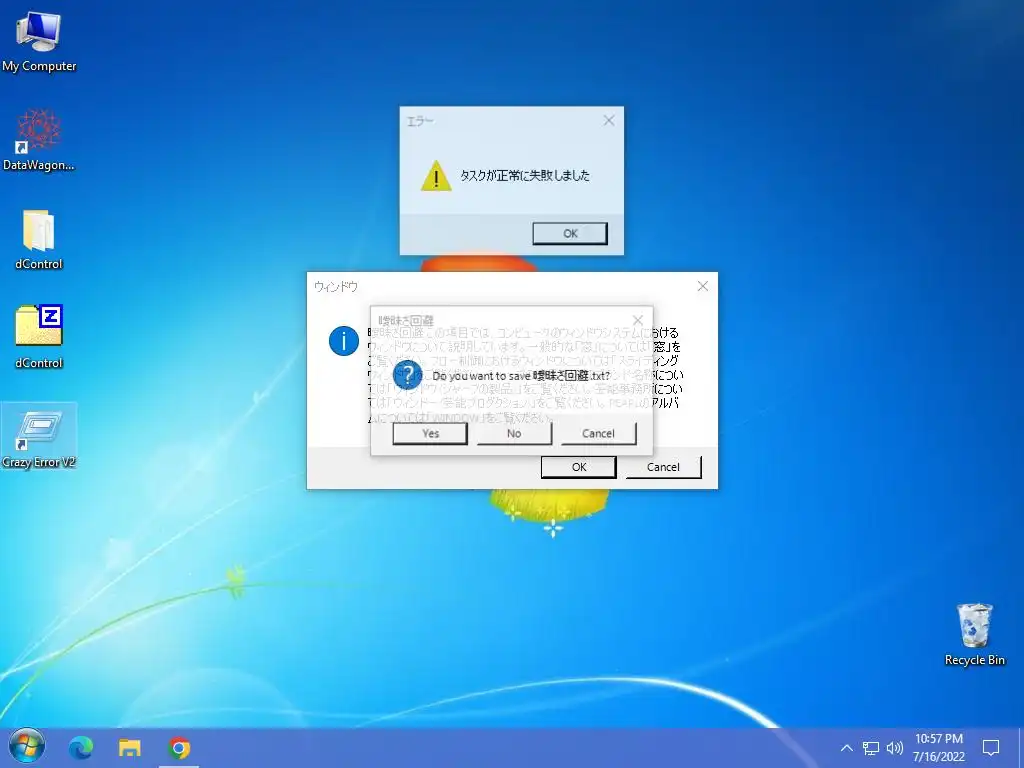Click Cancel in the save prompt

pos(598,434)
